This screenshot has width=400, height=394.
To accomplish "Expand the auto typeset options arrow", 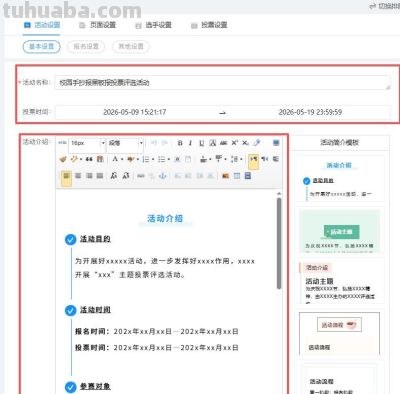I will pyautogui.click(x=81, y=160).
